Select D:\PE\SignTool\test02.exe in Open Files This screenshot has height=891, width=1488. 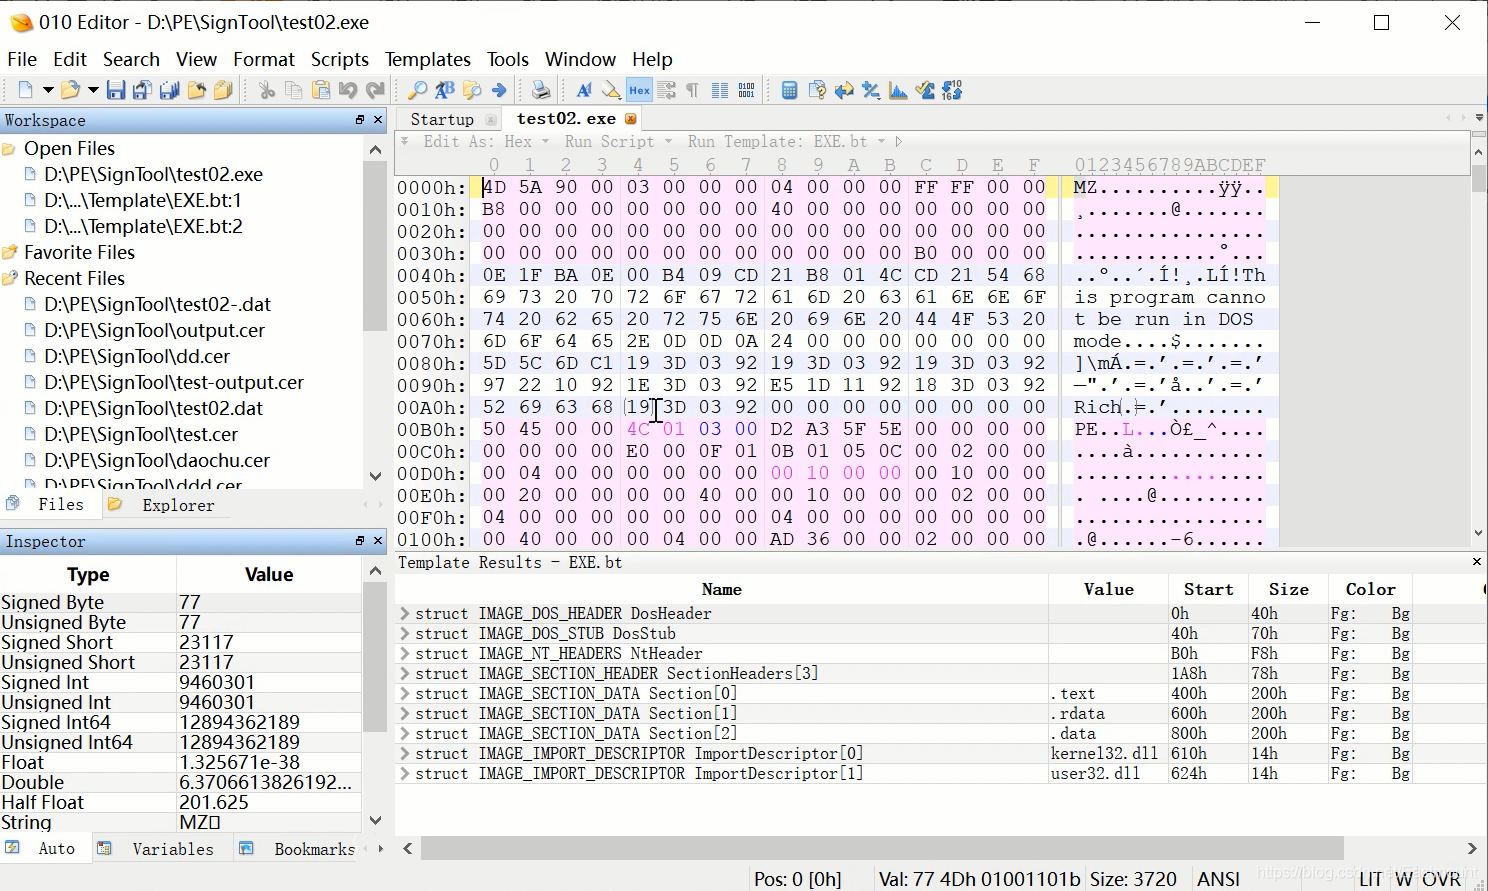pos(153,174)
